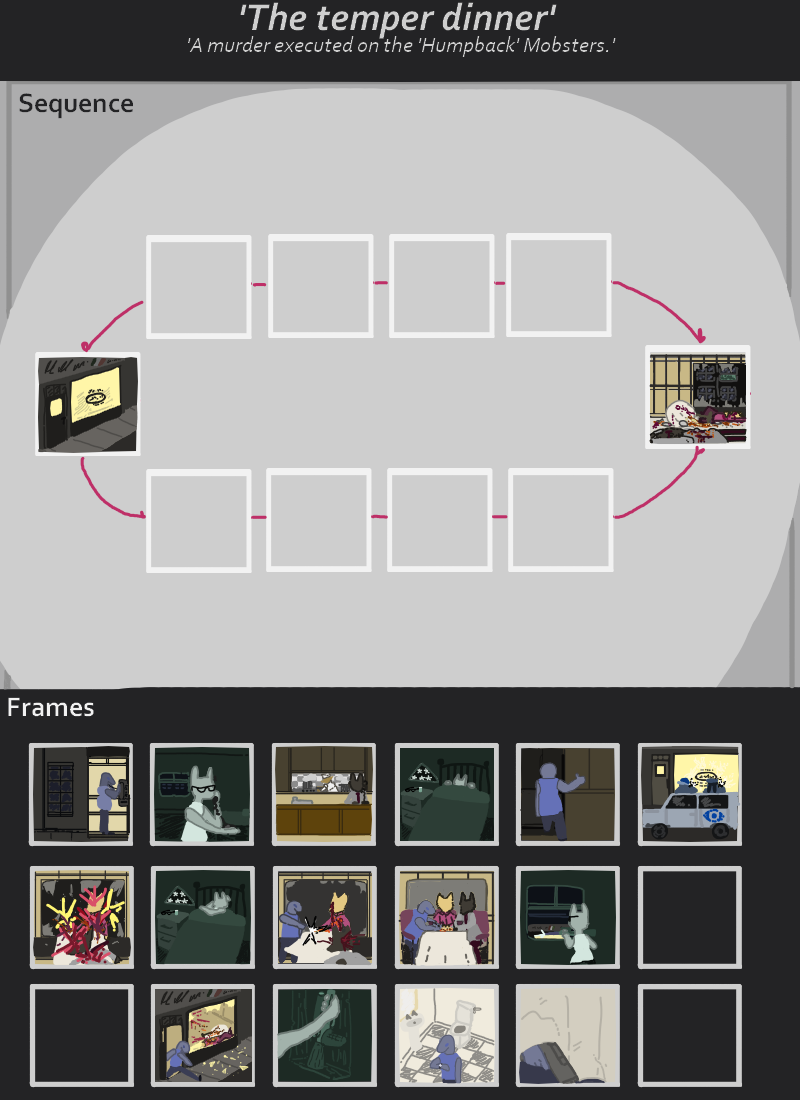Select the red and yellow explosion frame

[x=81, y=917]
